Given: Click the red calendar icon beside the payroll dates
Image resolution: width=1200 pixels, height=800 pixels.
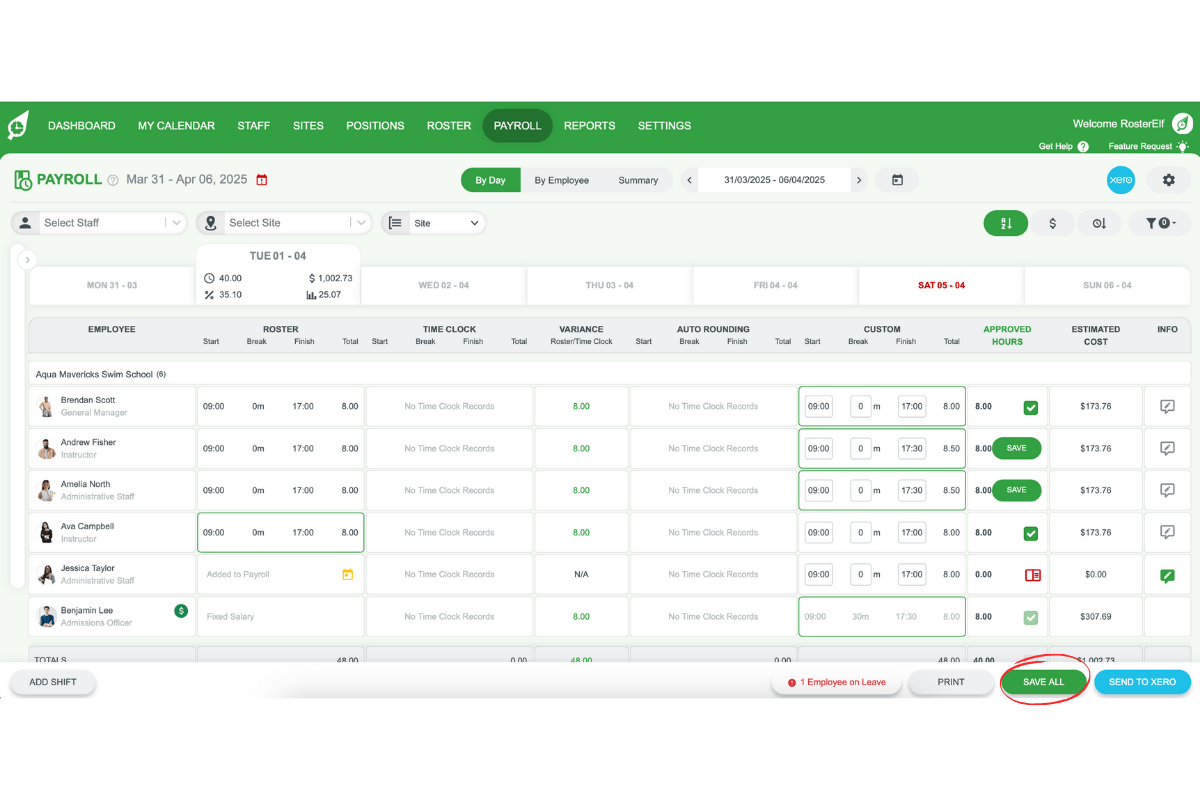Looking at the screenshot, I should pos(262,181).
